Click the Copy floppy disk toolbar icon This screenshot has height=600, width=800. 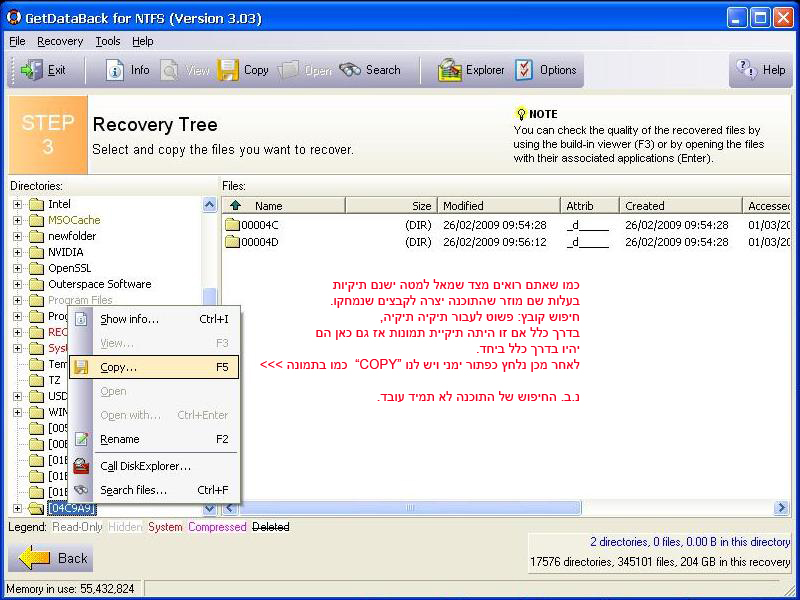coord(228,70)
